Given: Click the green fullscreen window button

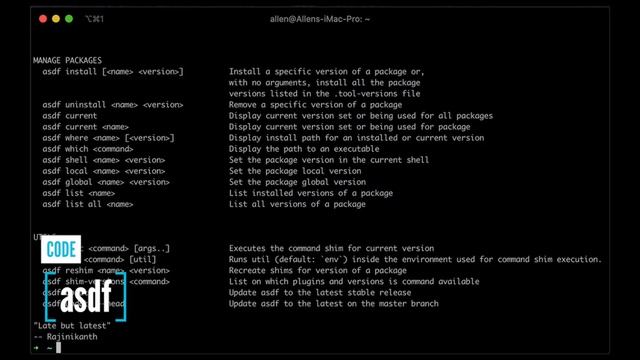Looking at the screenshot, I should 69,19.
